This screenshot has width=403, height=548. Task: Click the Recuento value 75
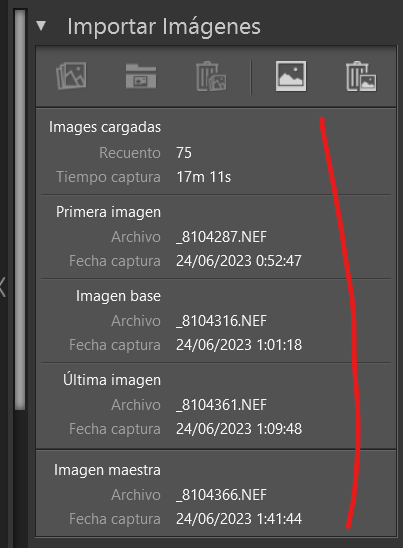[184, 153]
